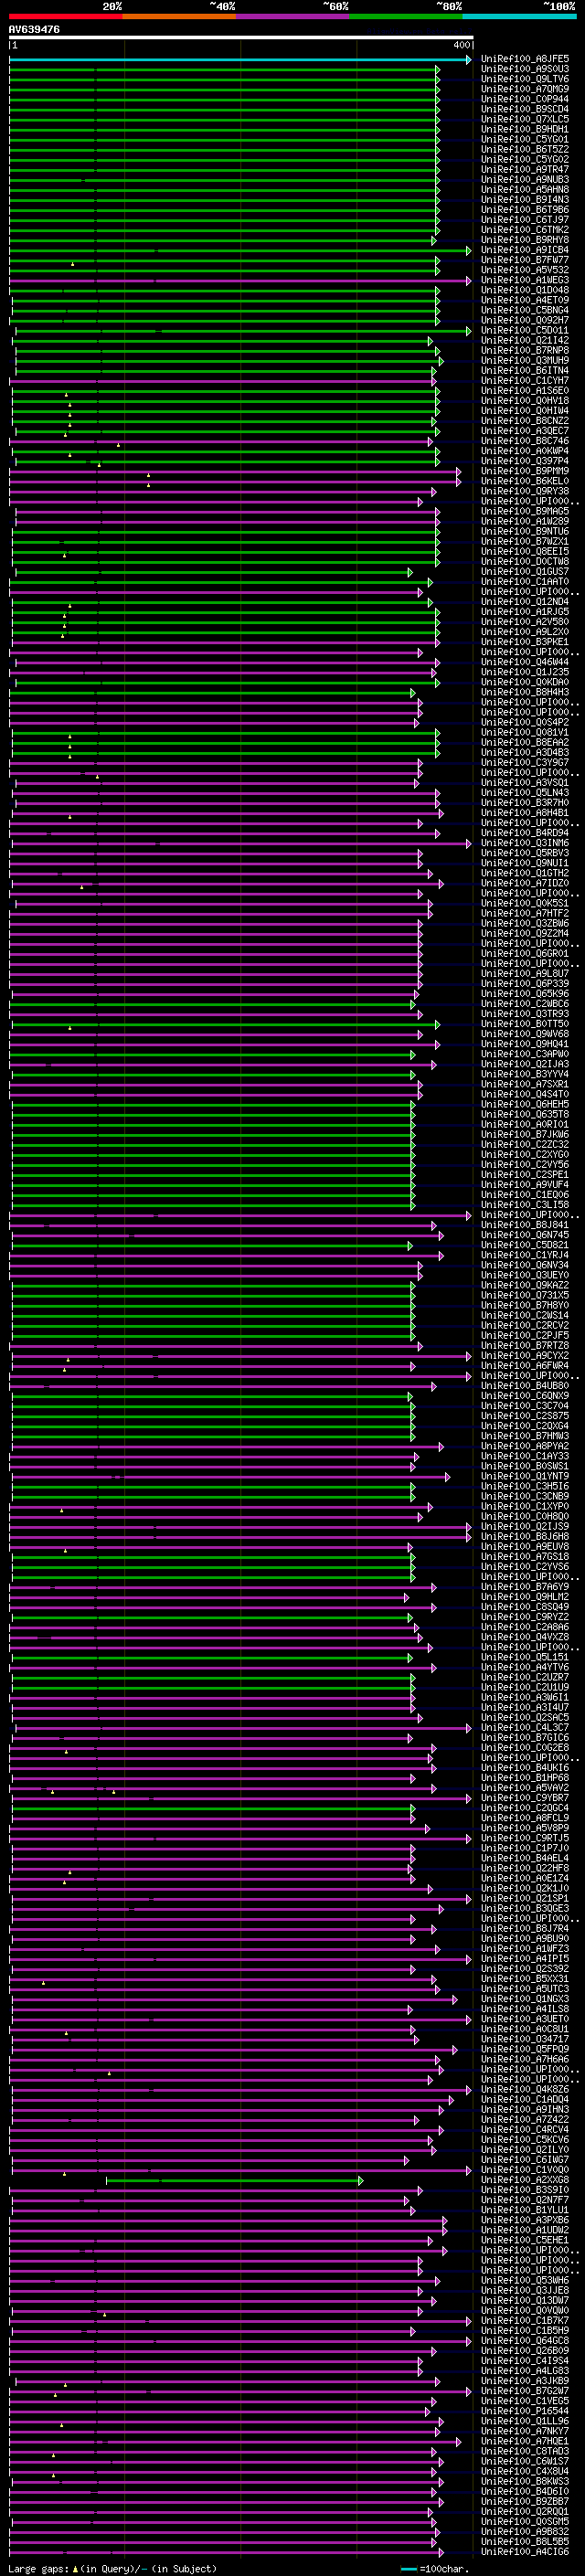Click the UniRef100_C5D011 identifier
The height and width of the screenshot is (2576, 585).
click(x=525, y=331)
